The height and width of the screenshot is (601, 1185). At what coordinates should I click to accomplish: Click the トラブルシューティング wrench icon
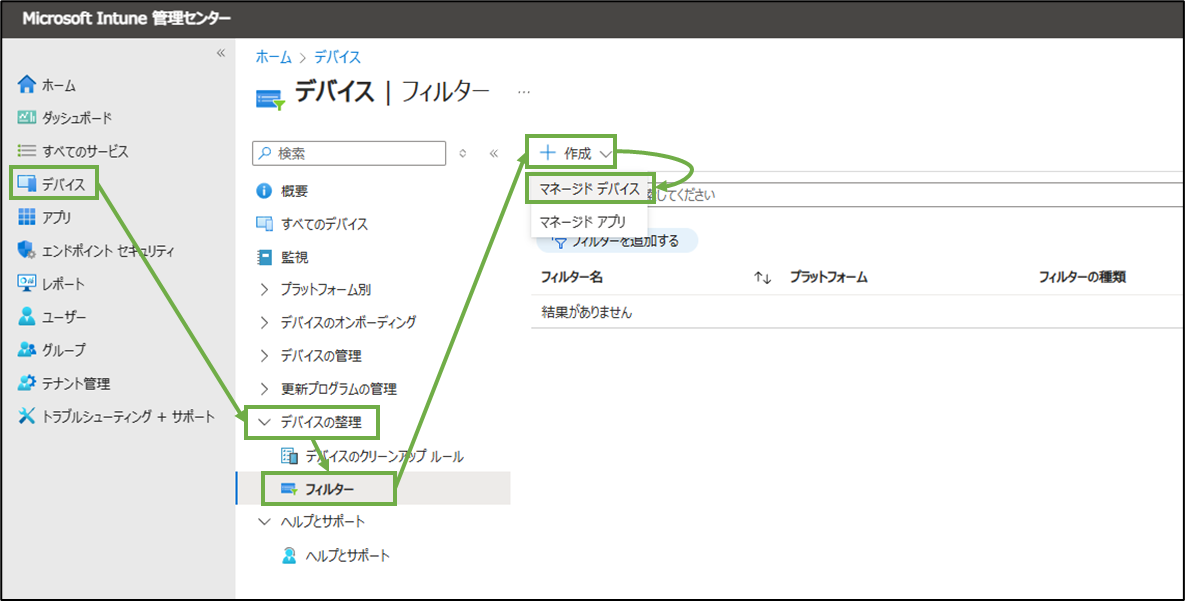(x=26, y=417)
